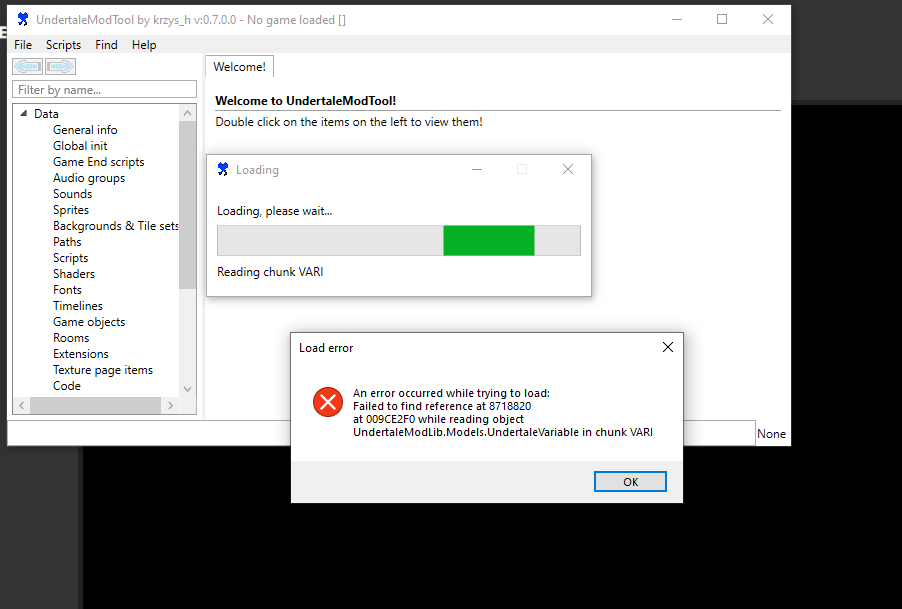This screenshot has width=902, height=609.
Task: Collapse the Data tree node
Action: (x=24, y=113)
